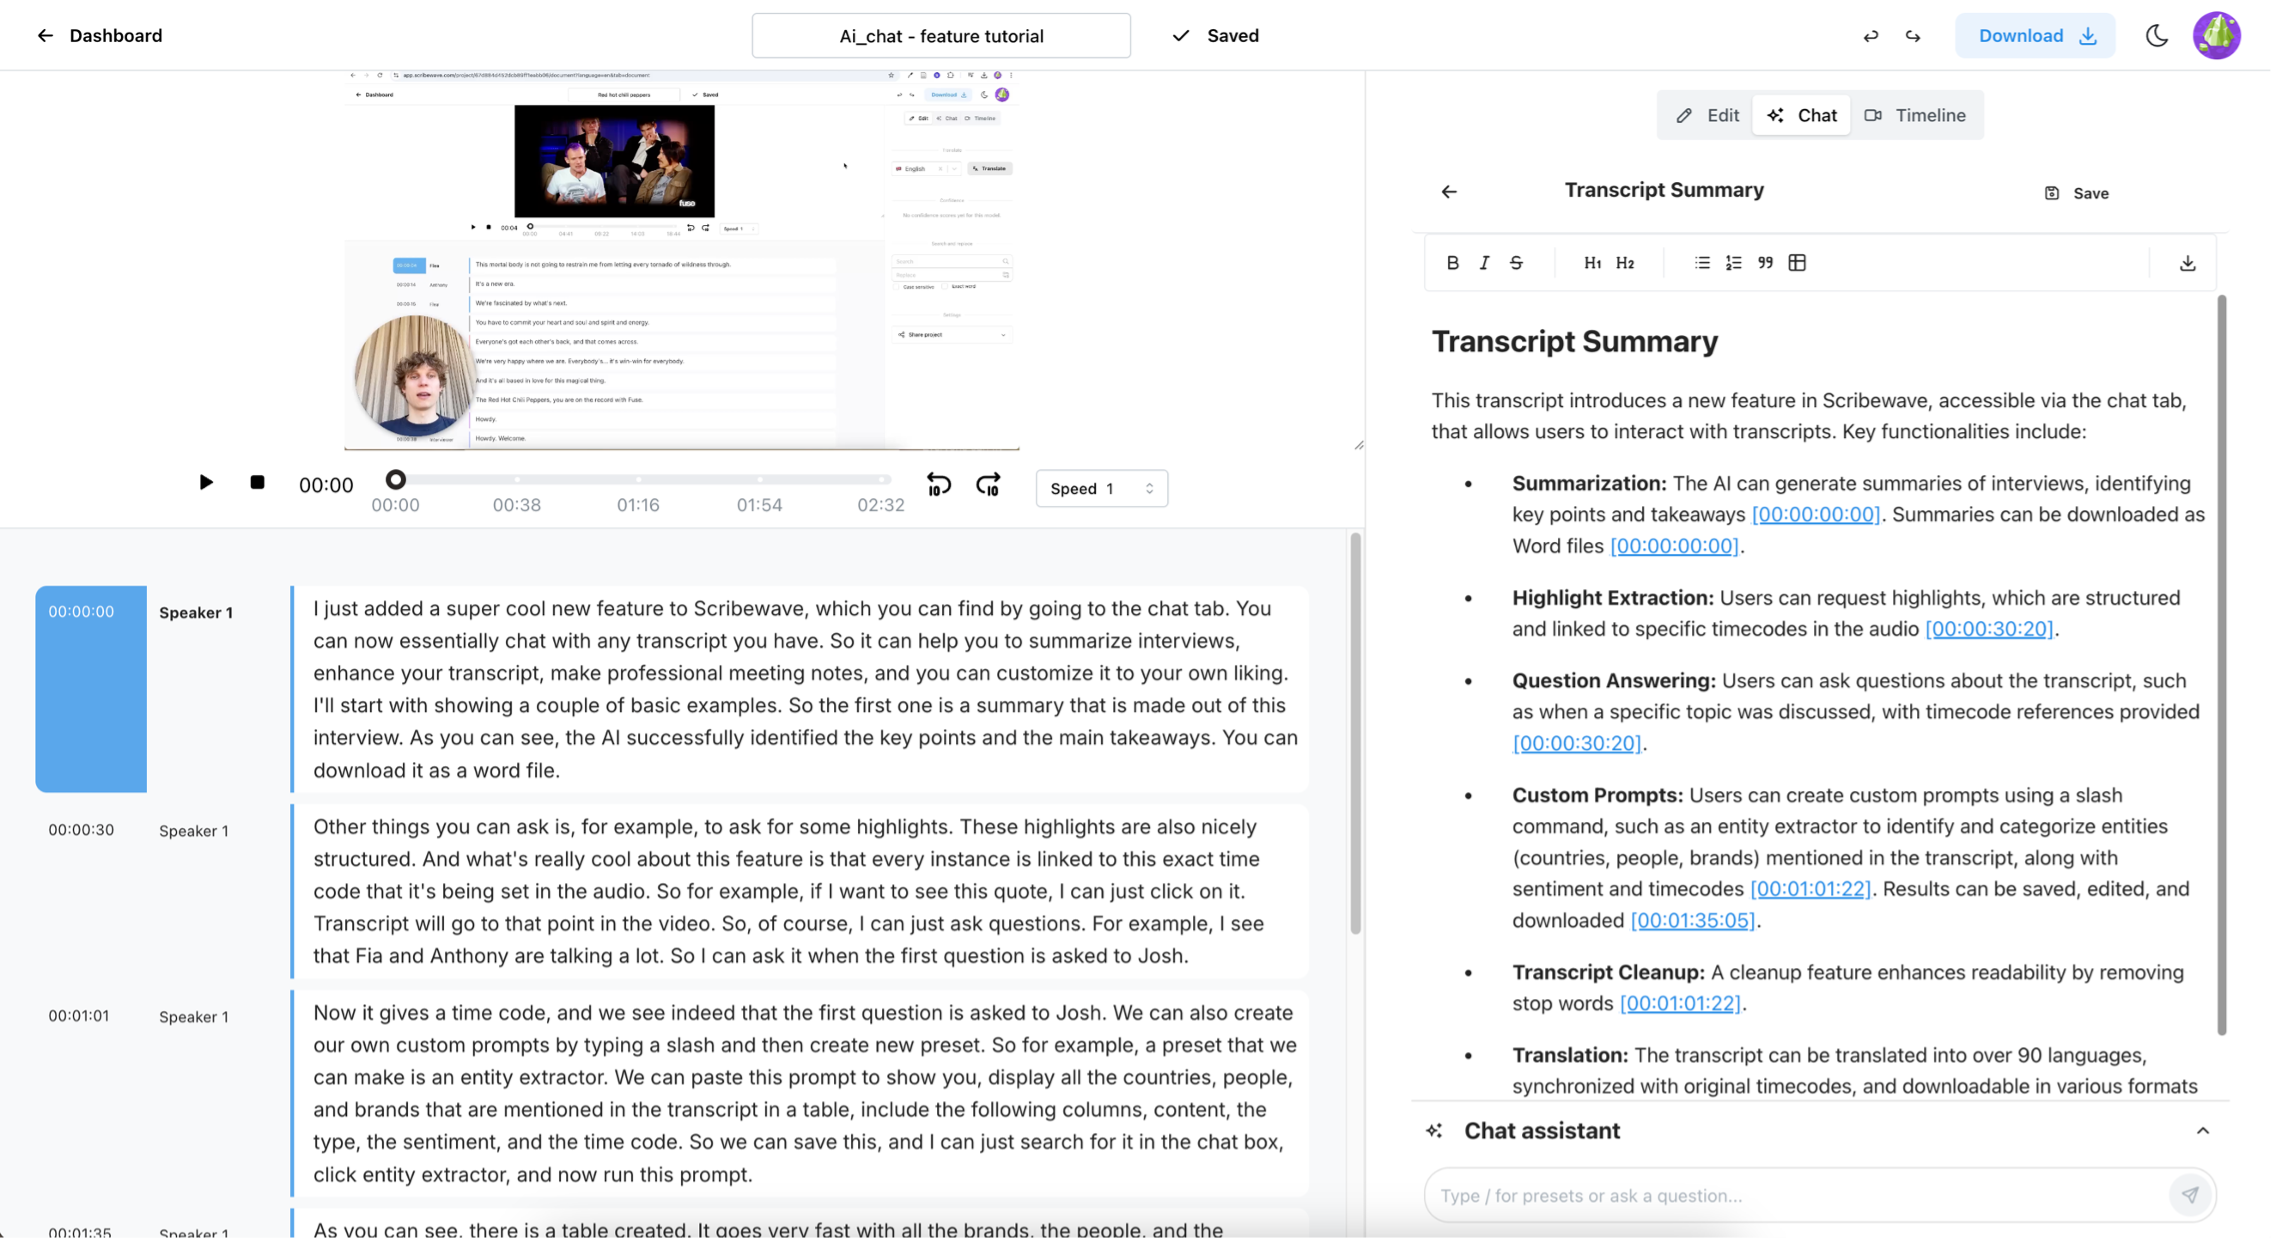Screen dimensions: 2277x1242
Task: Apply Heading 1 style
Action: pyautogui.click(x=1592, y=263)
